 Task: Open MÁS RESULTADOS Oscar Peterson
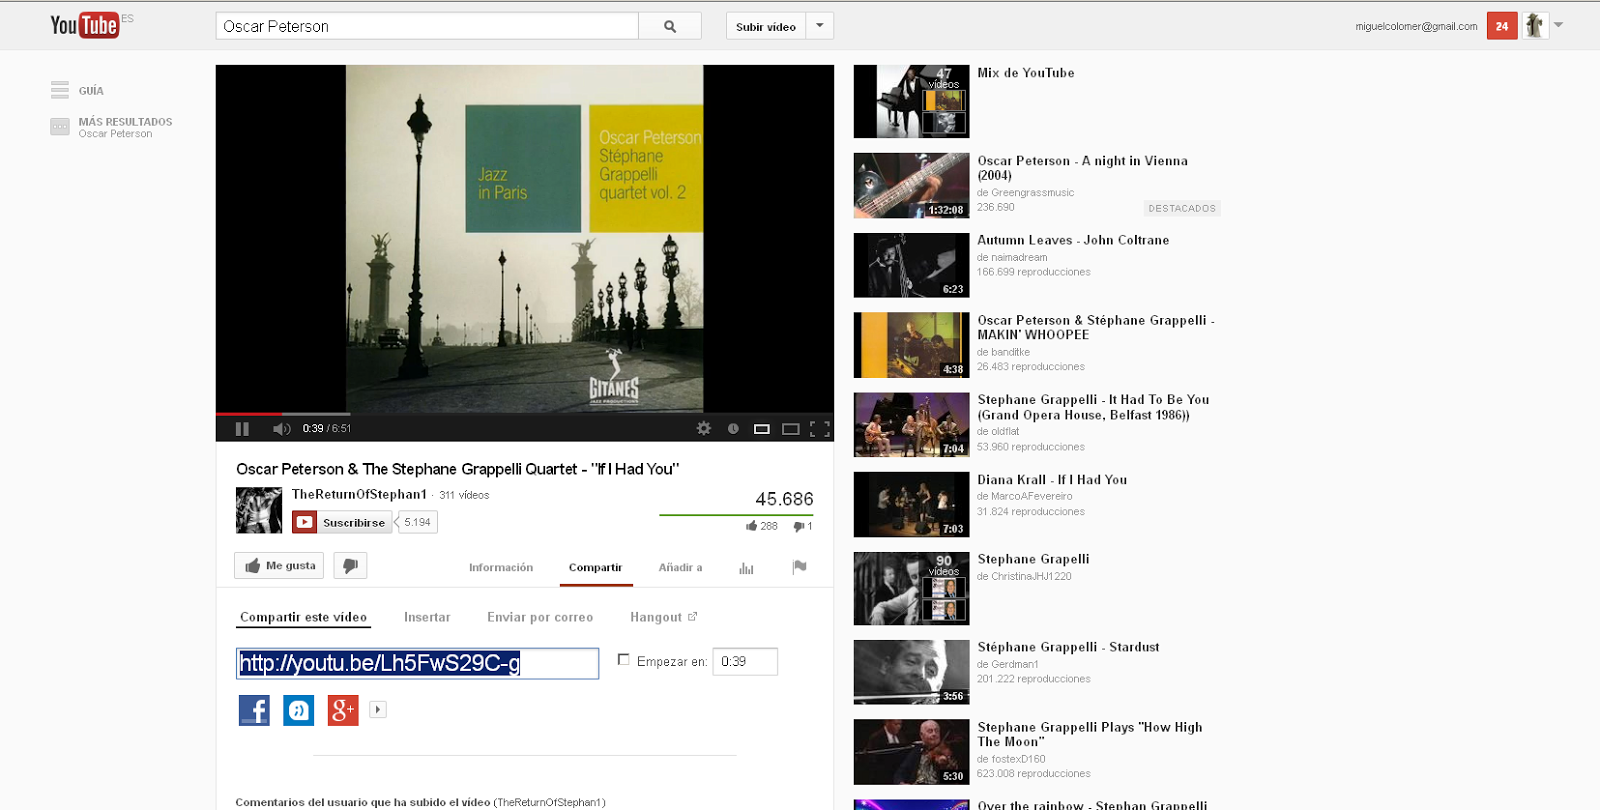coord(111,127)
